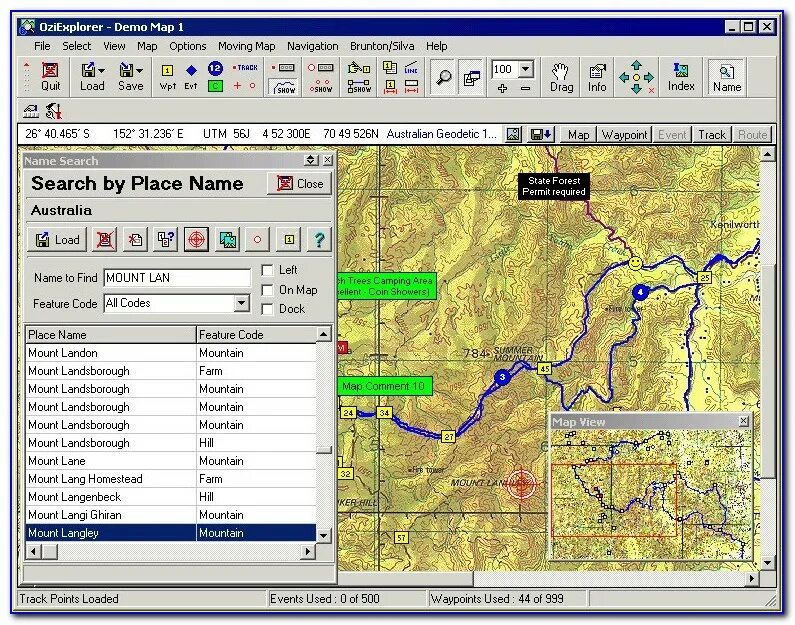The width and height of the screenshot is (795, 625).
Task: Toggle the route line SHOW button
Action: pos(359,86)
